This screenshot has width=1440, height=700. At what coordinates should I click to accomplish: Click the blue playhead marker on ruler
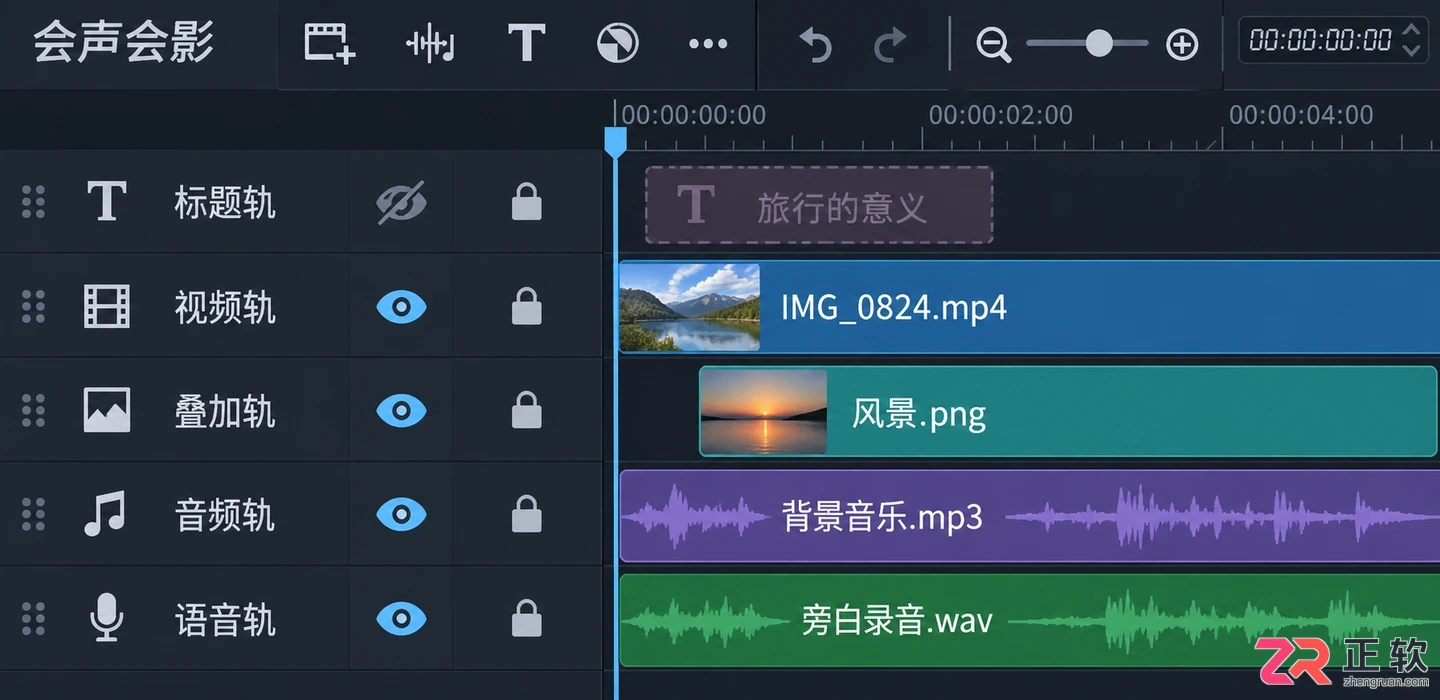click(x=615, y=141)
